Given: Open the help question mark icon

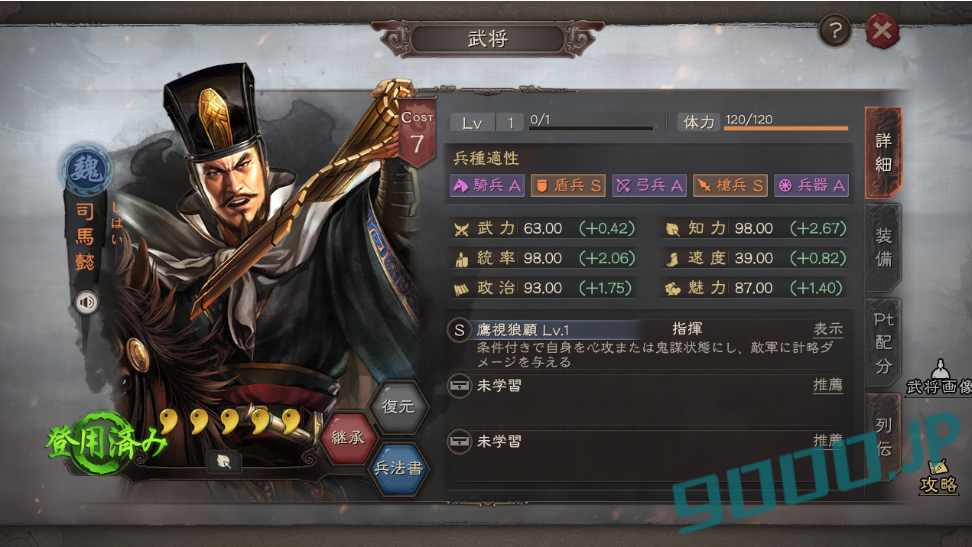Looking at the screenshot, I should pyautogui.click(x=835, y=30).
